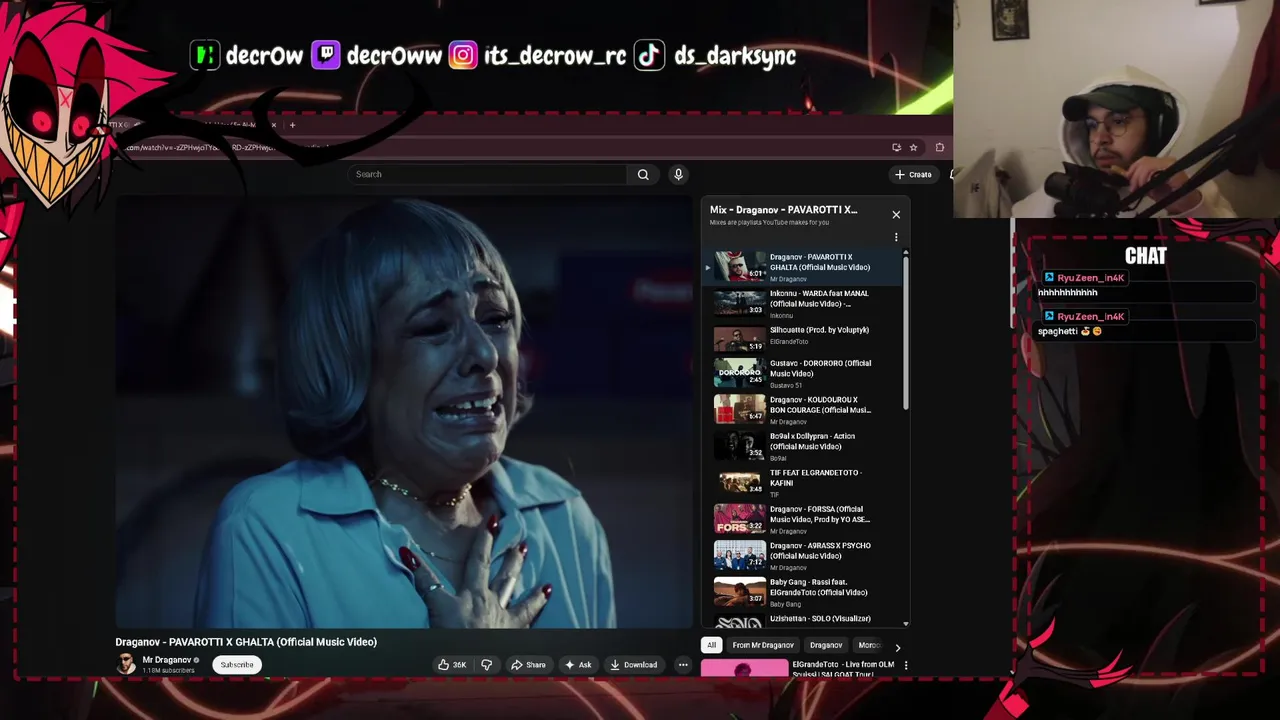Like the video with 36K thumbs up
1280x720 pixels.
pos(452,664)
